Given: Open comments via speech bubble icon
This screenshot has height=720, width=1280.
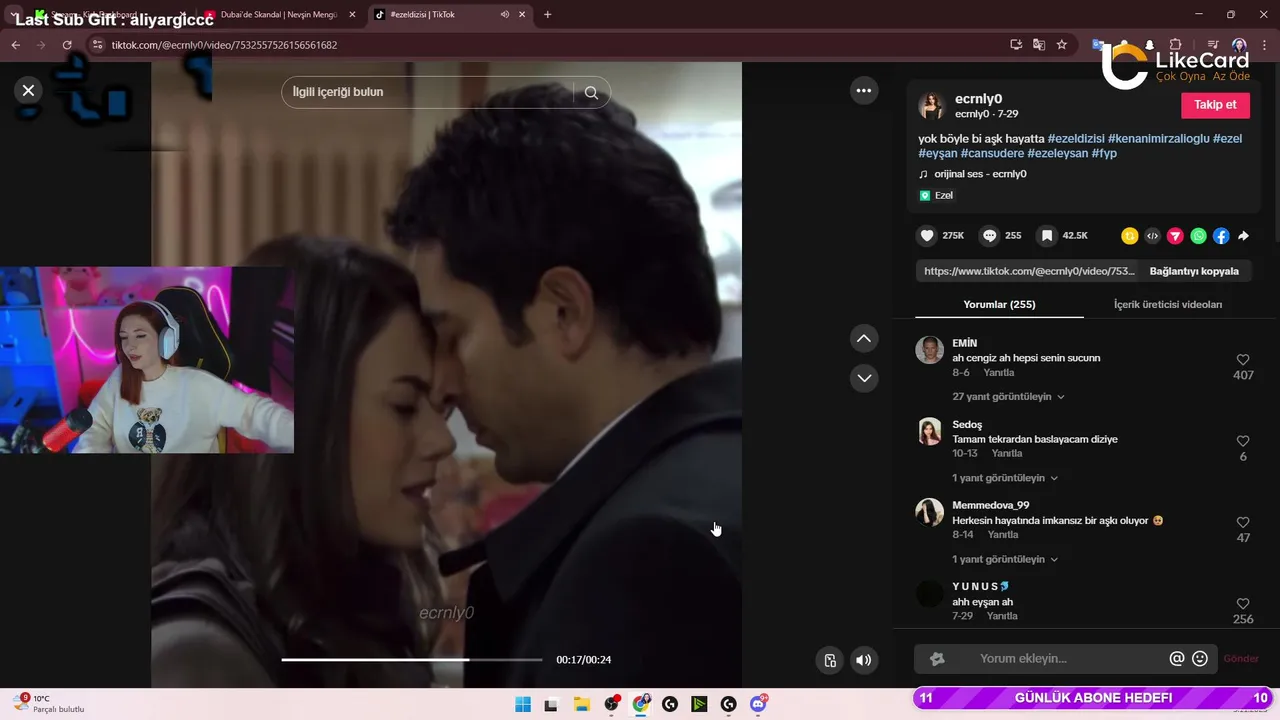Looking at the screenshot, I should pyautogui.click(x=989, y=236).
